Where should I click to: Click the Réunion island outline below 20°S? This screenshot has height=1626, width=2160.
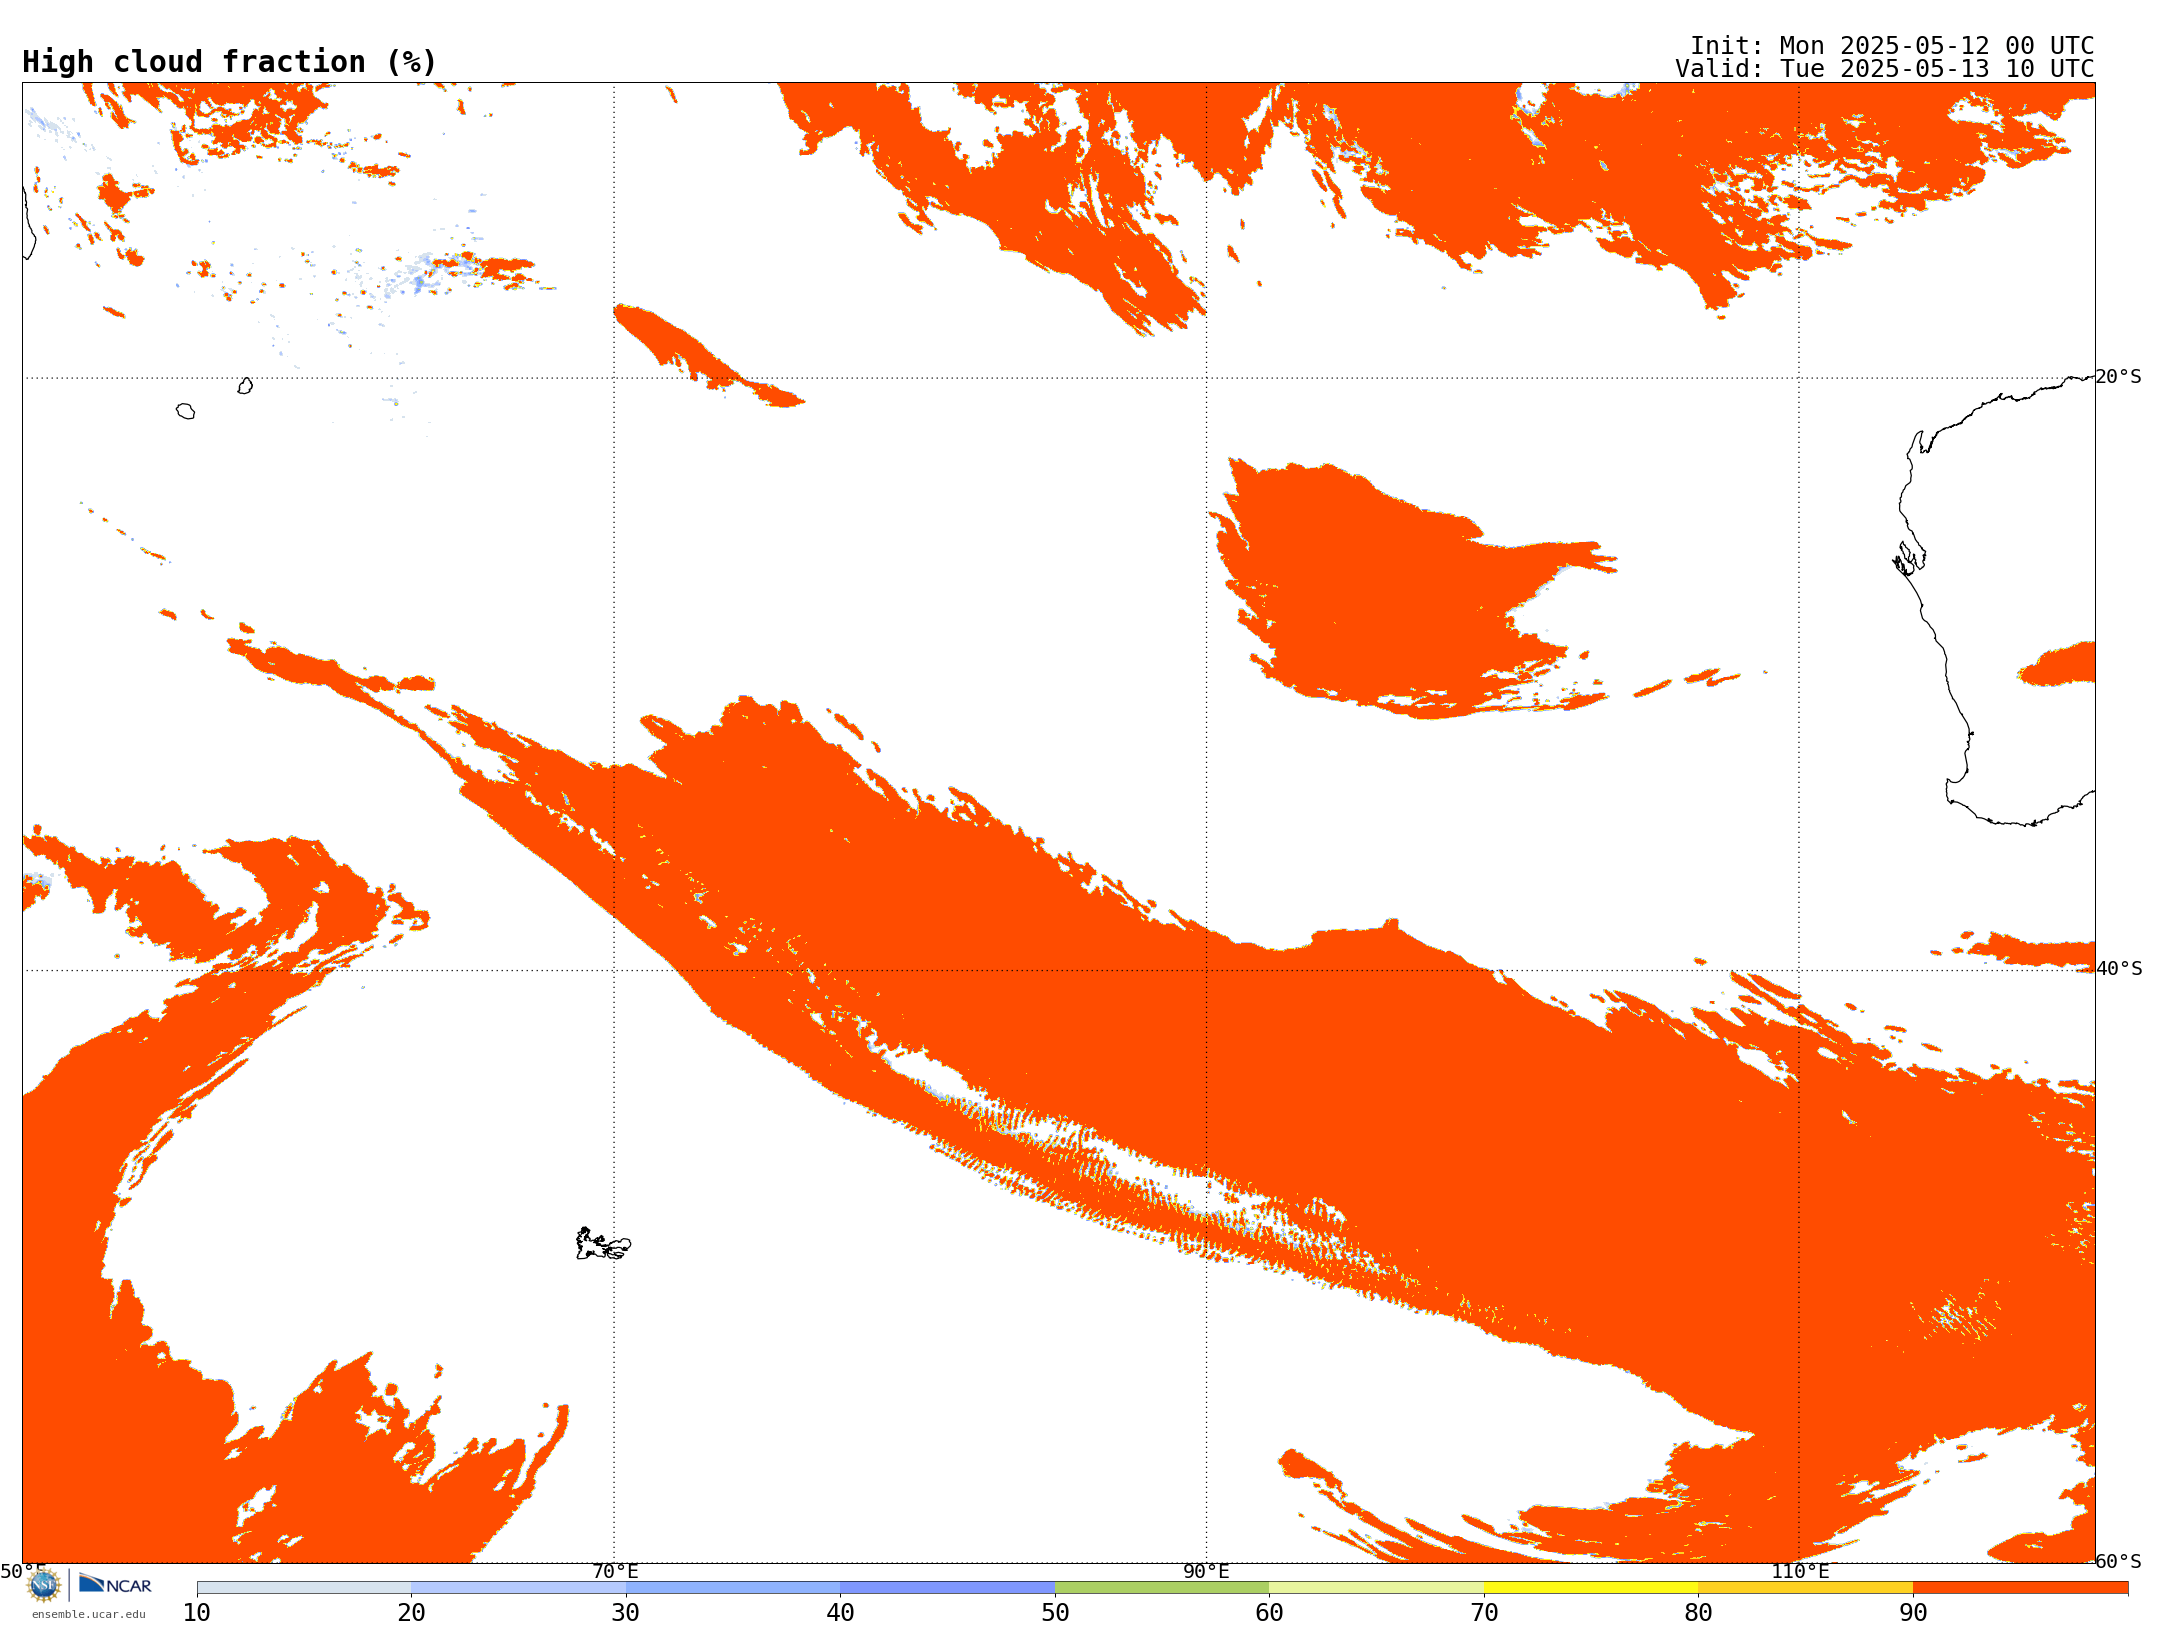(185, 411)
